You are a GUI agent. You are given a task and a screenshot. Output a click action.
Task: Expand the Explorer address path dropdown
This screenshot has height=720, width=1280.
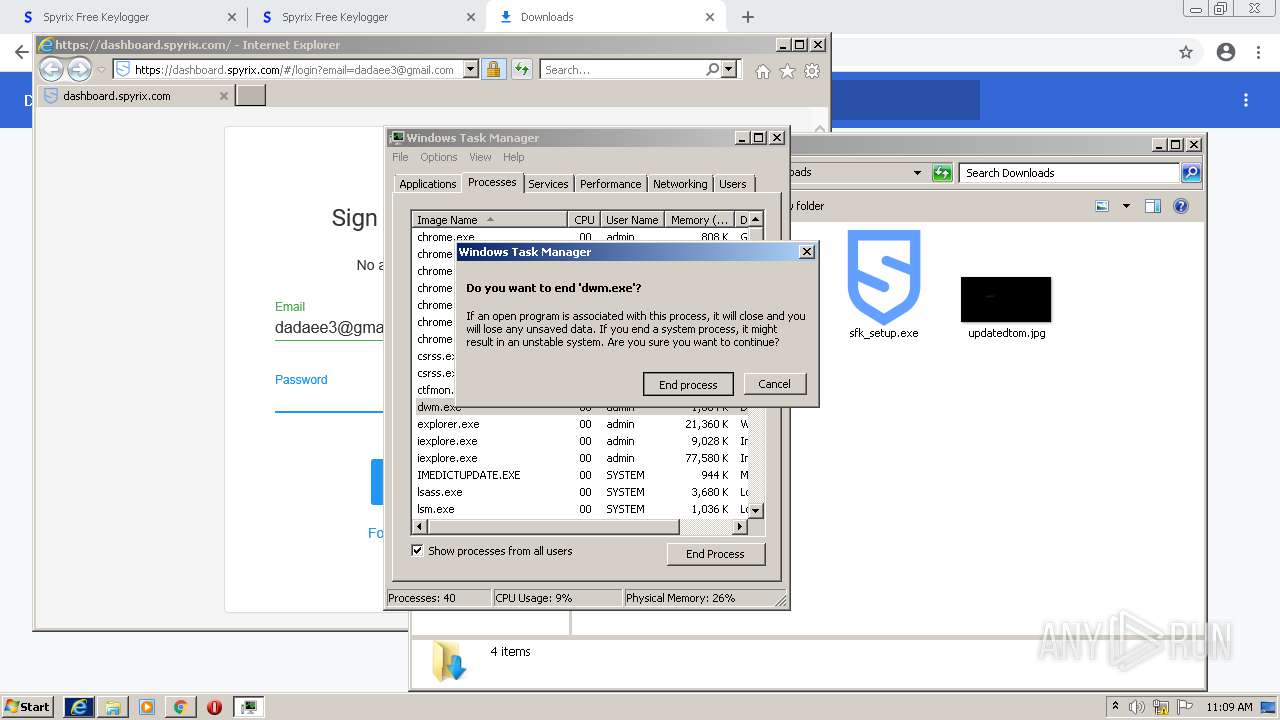point(917,173)
